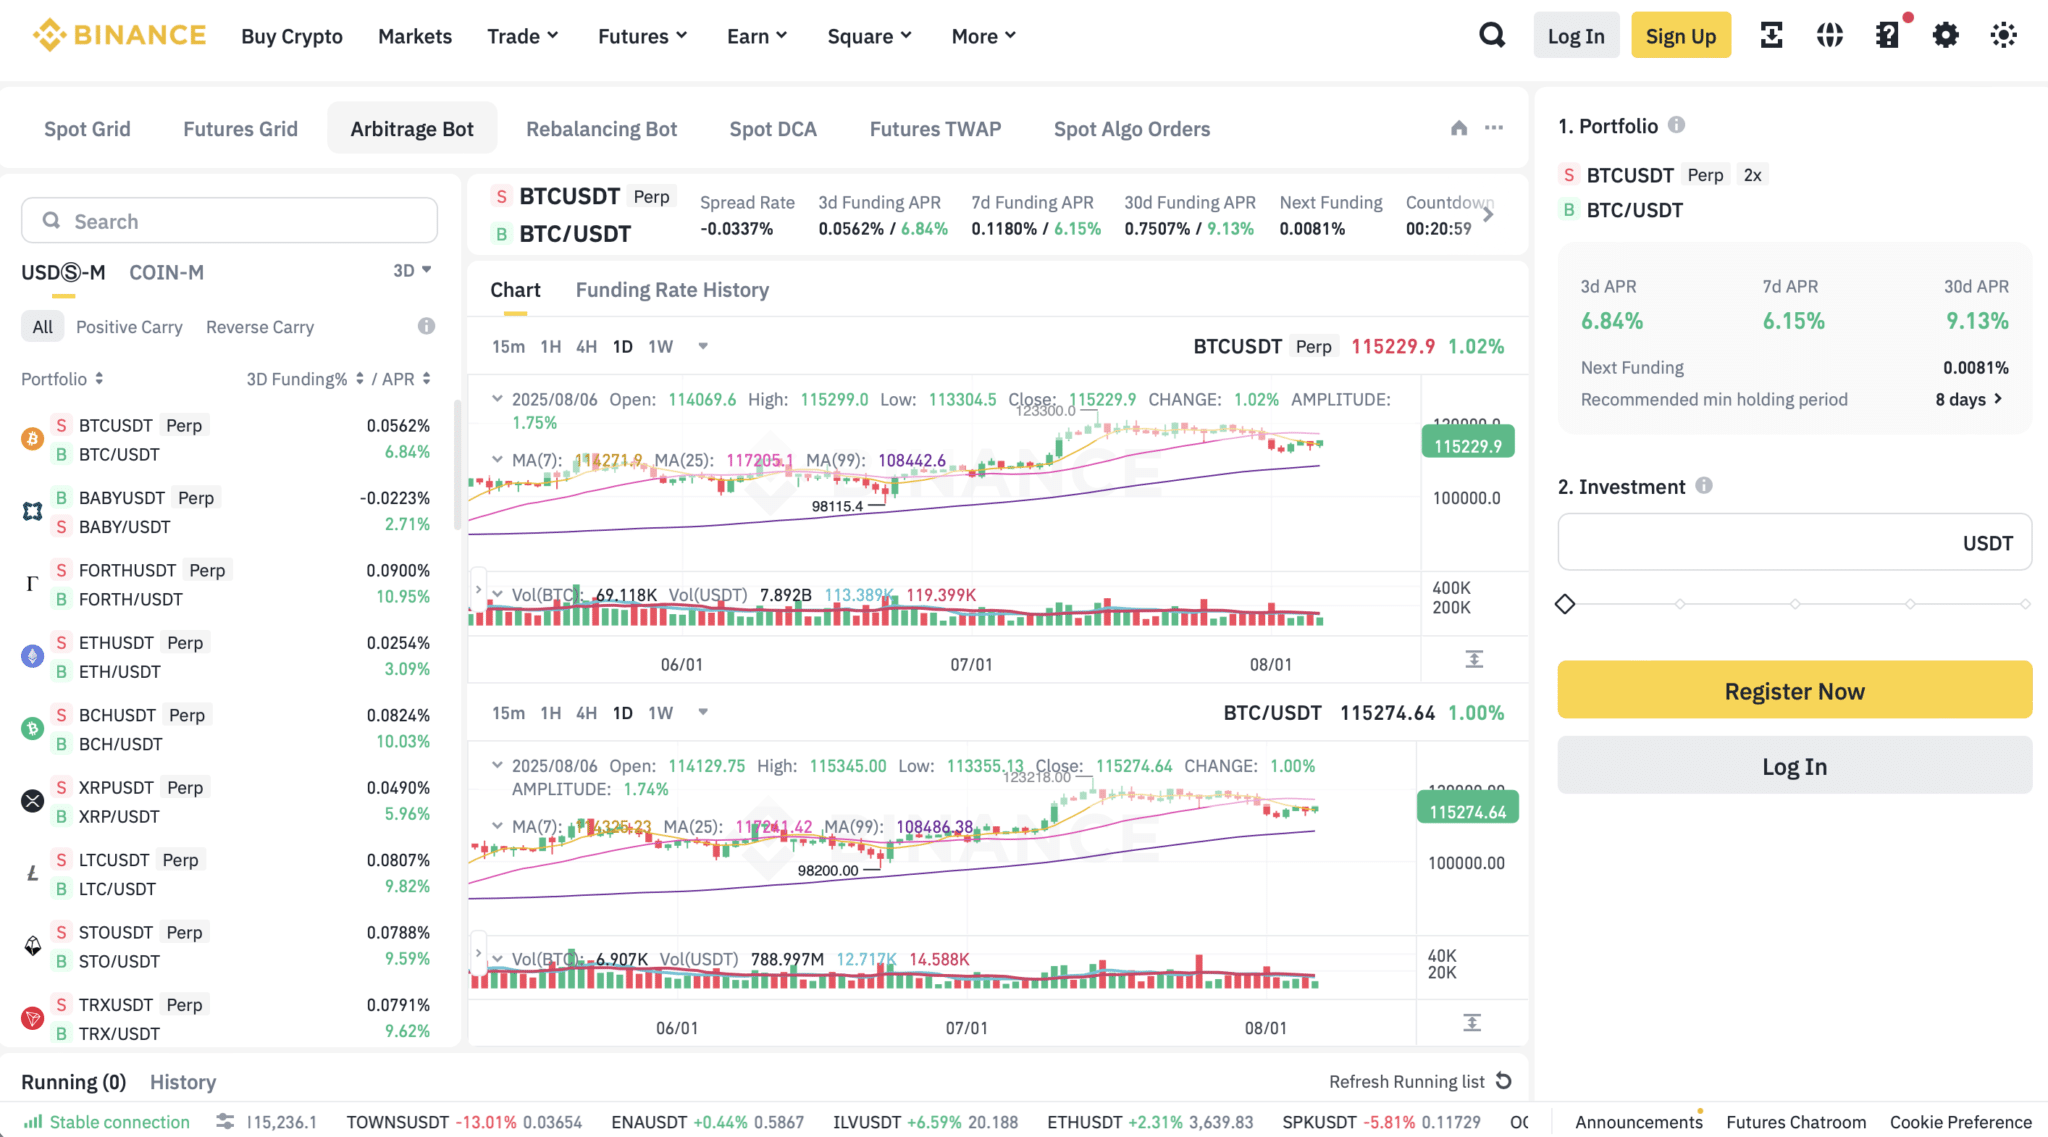2048x1137 pixels.
Task: Expand the more-timeframes arrow beside 1W
Action: 702,346
